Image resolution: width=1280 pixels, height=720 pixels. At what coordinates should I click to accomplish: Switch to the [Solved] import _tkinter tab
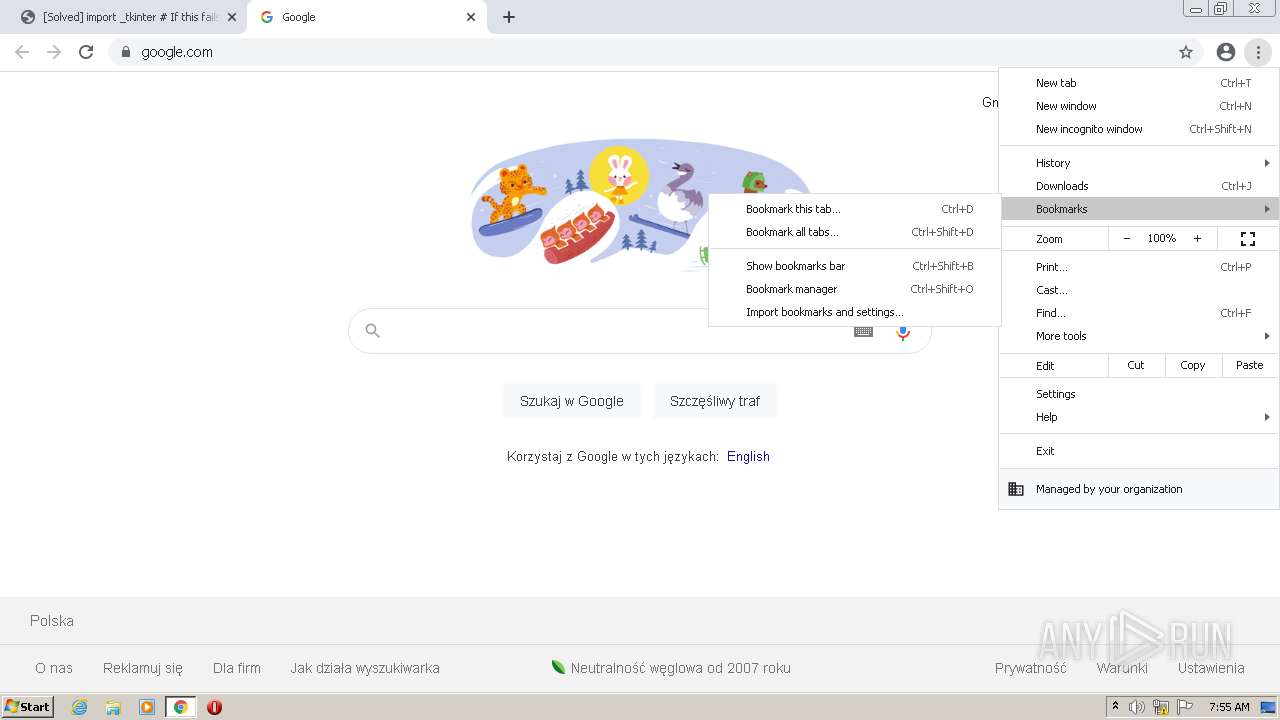123,17
